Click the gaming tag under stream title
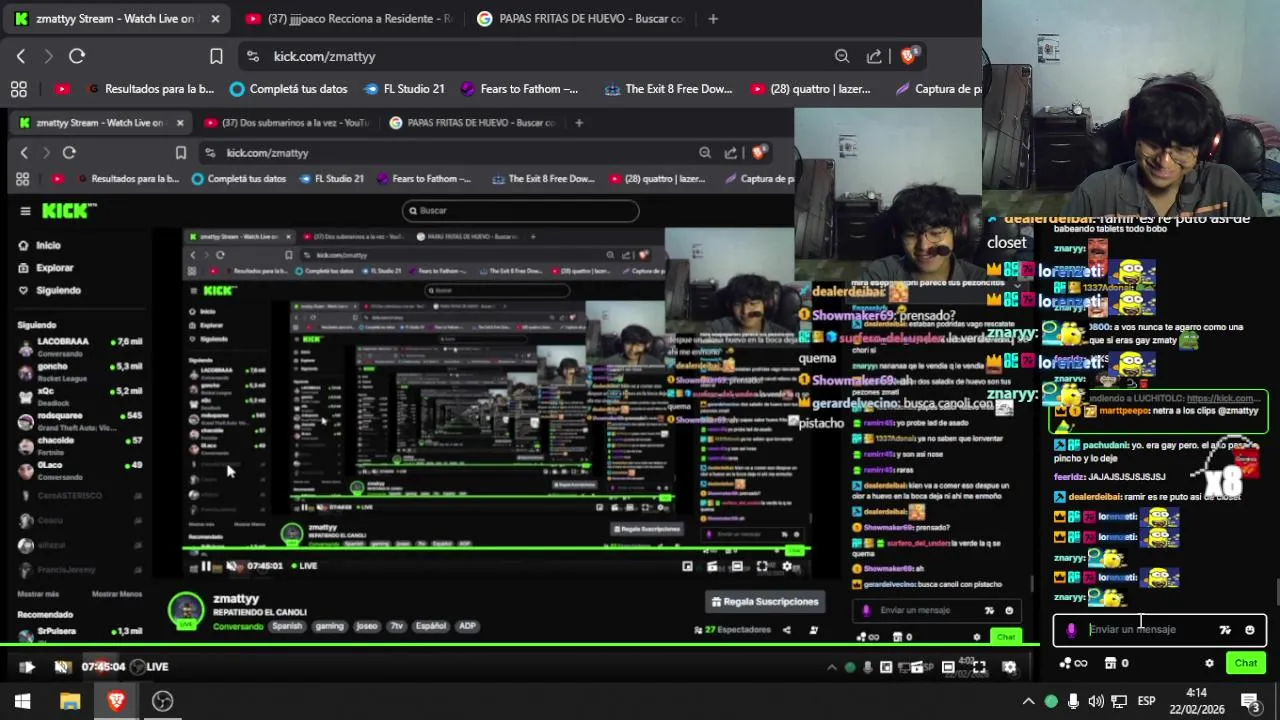 (329, 626)
